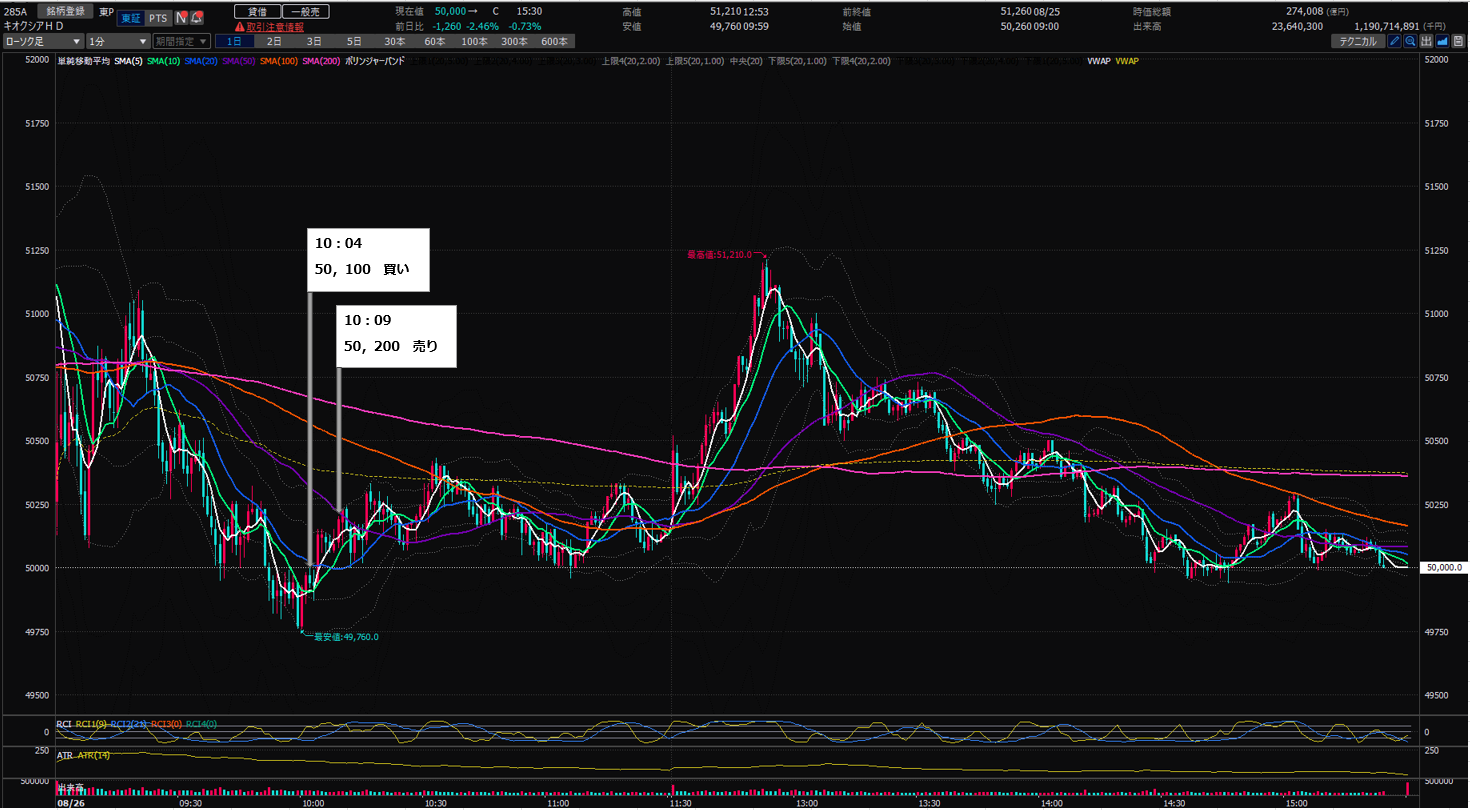Viewport: 1470px width, 810px height.
Task: Open the ローソク足 chart type dropdown
Action: pos(43,42)
